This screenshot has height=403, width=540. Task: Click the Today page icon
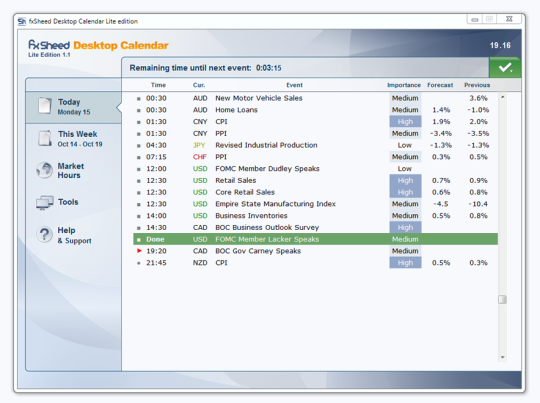coord(45,105)
